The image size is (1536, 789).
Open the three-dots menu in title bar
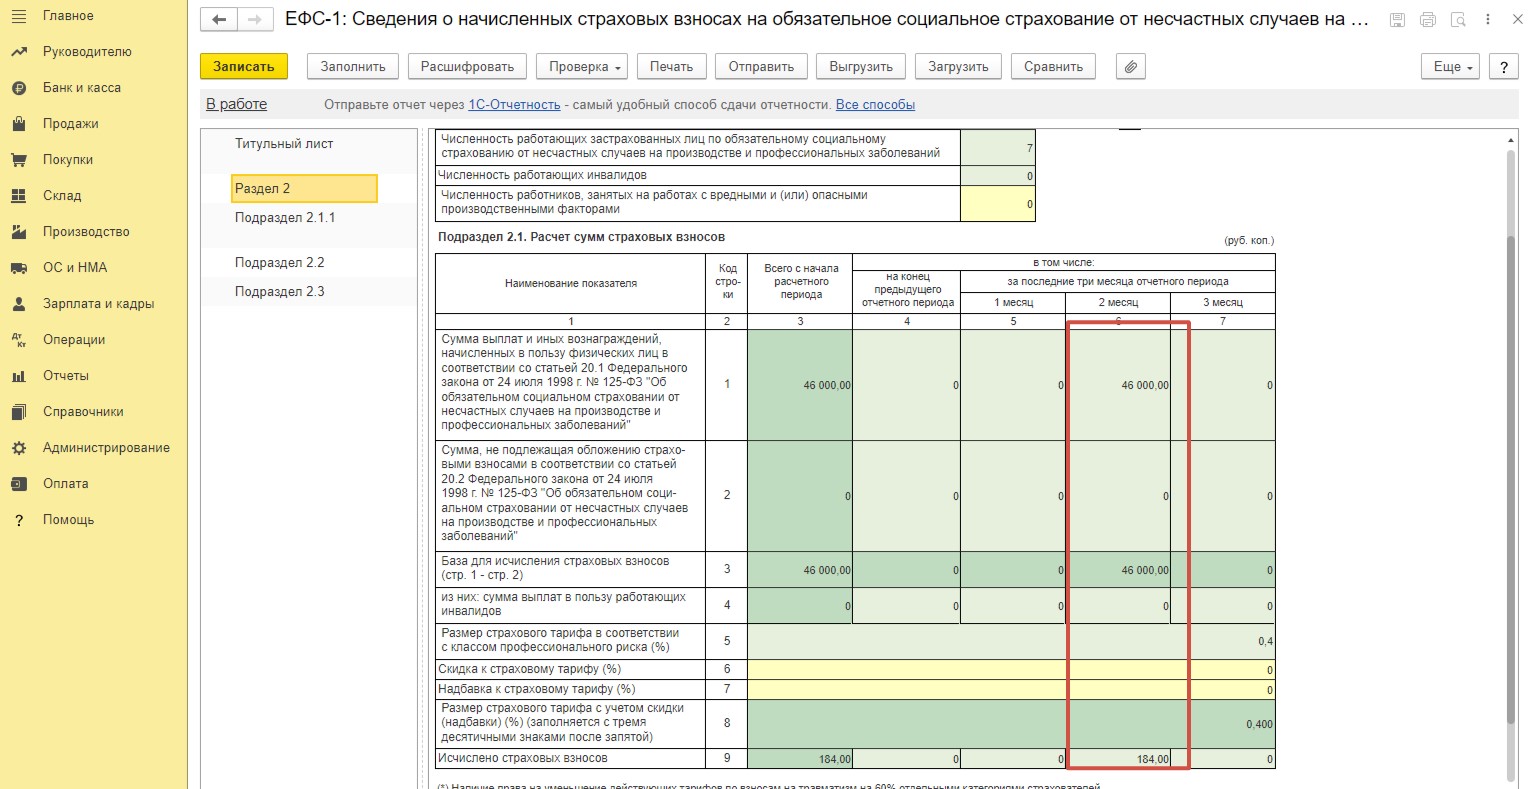[1488, 20]
